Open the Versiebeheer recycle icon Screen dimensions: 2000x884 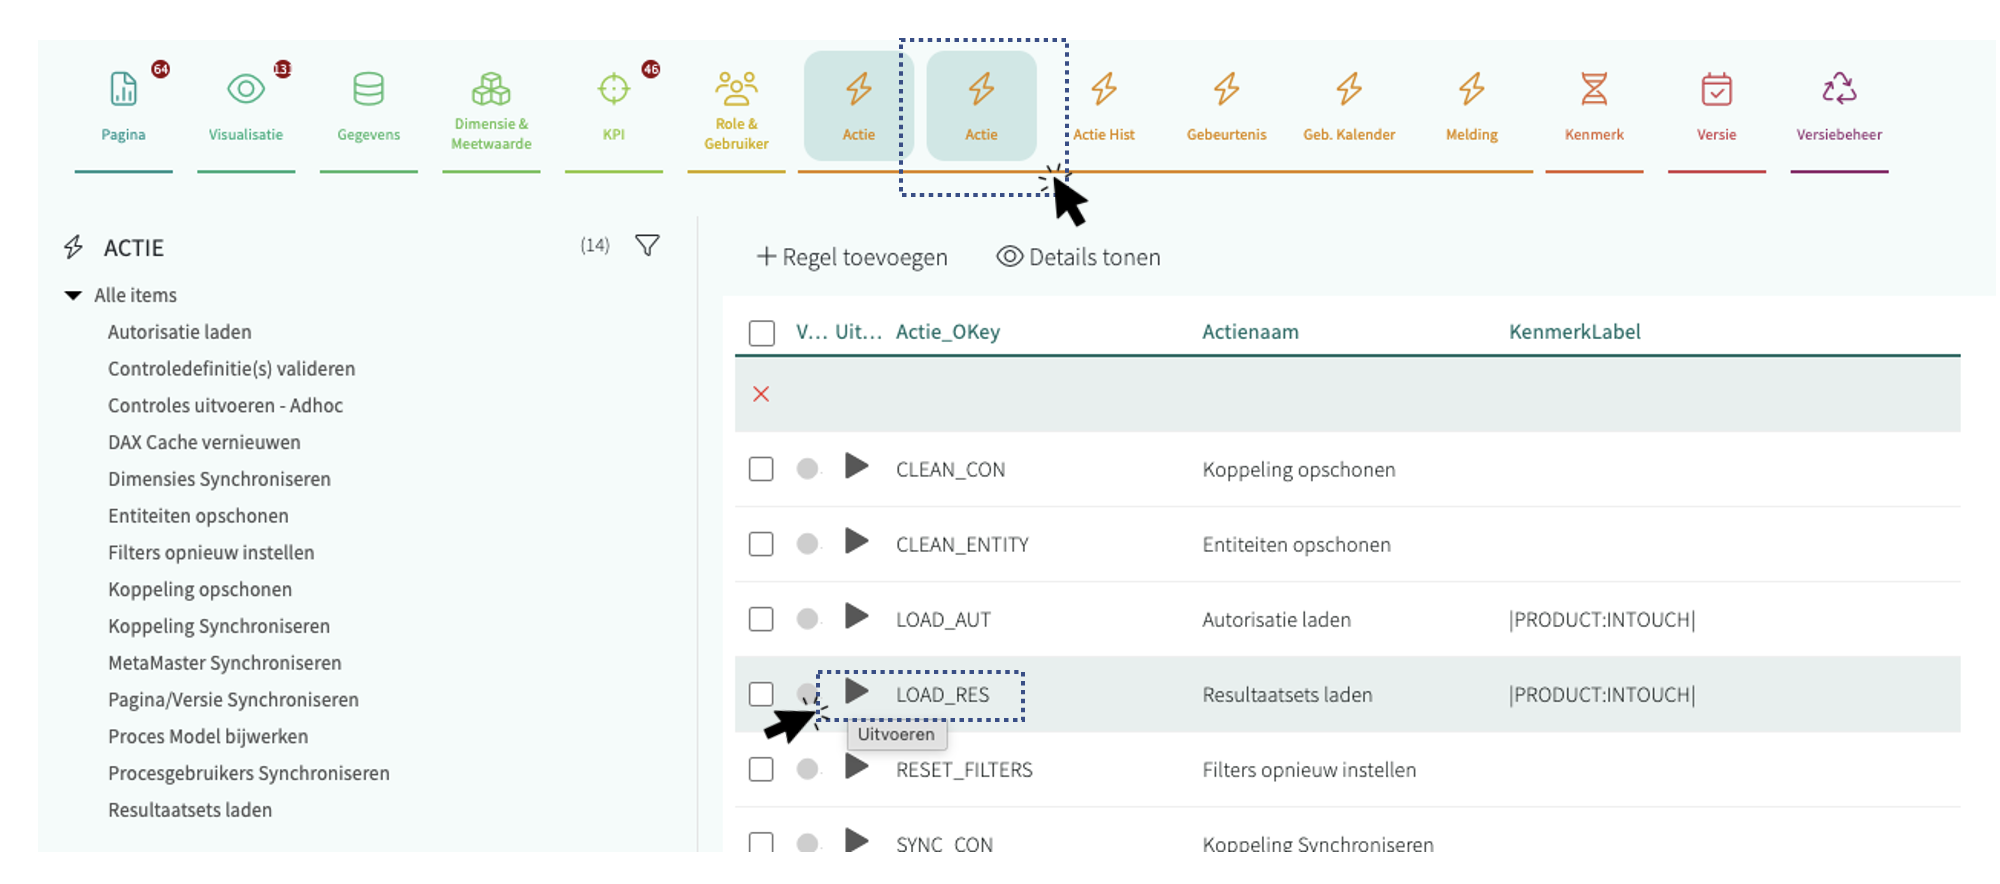coord(1838,90)
